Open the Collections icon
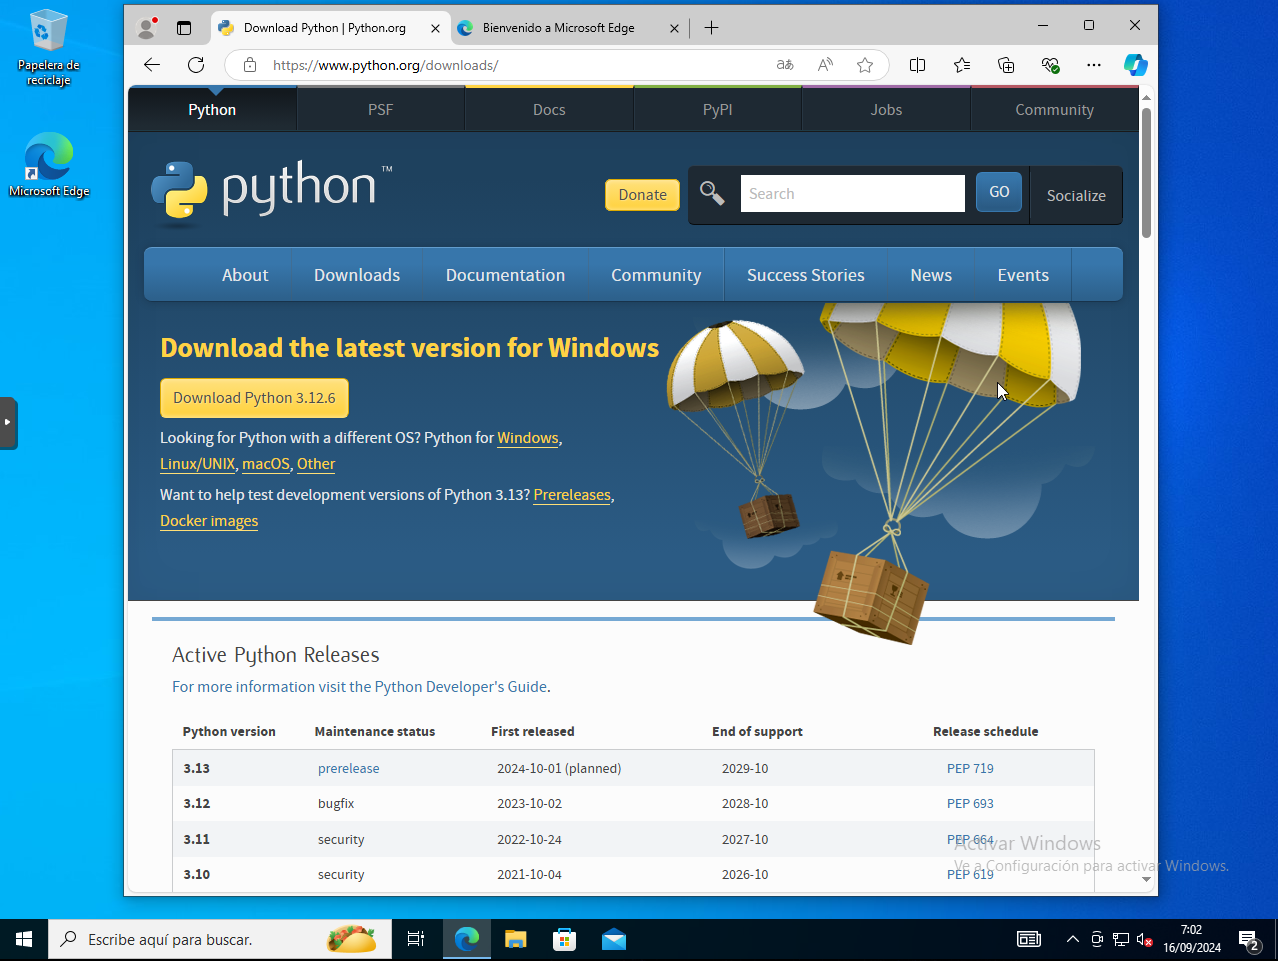Image resolution: width=1278 pixels, height=961 pixels. 1006,65
